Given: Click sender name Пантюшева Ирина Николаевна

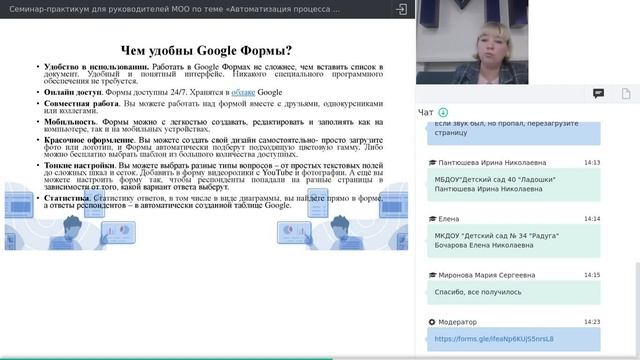Looking at the screenshot, I should click(x=492, y=162).
